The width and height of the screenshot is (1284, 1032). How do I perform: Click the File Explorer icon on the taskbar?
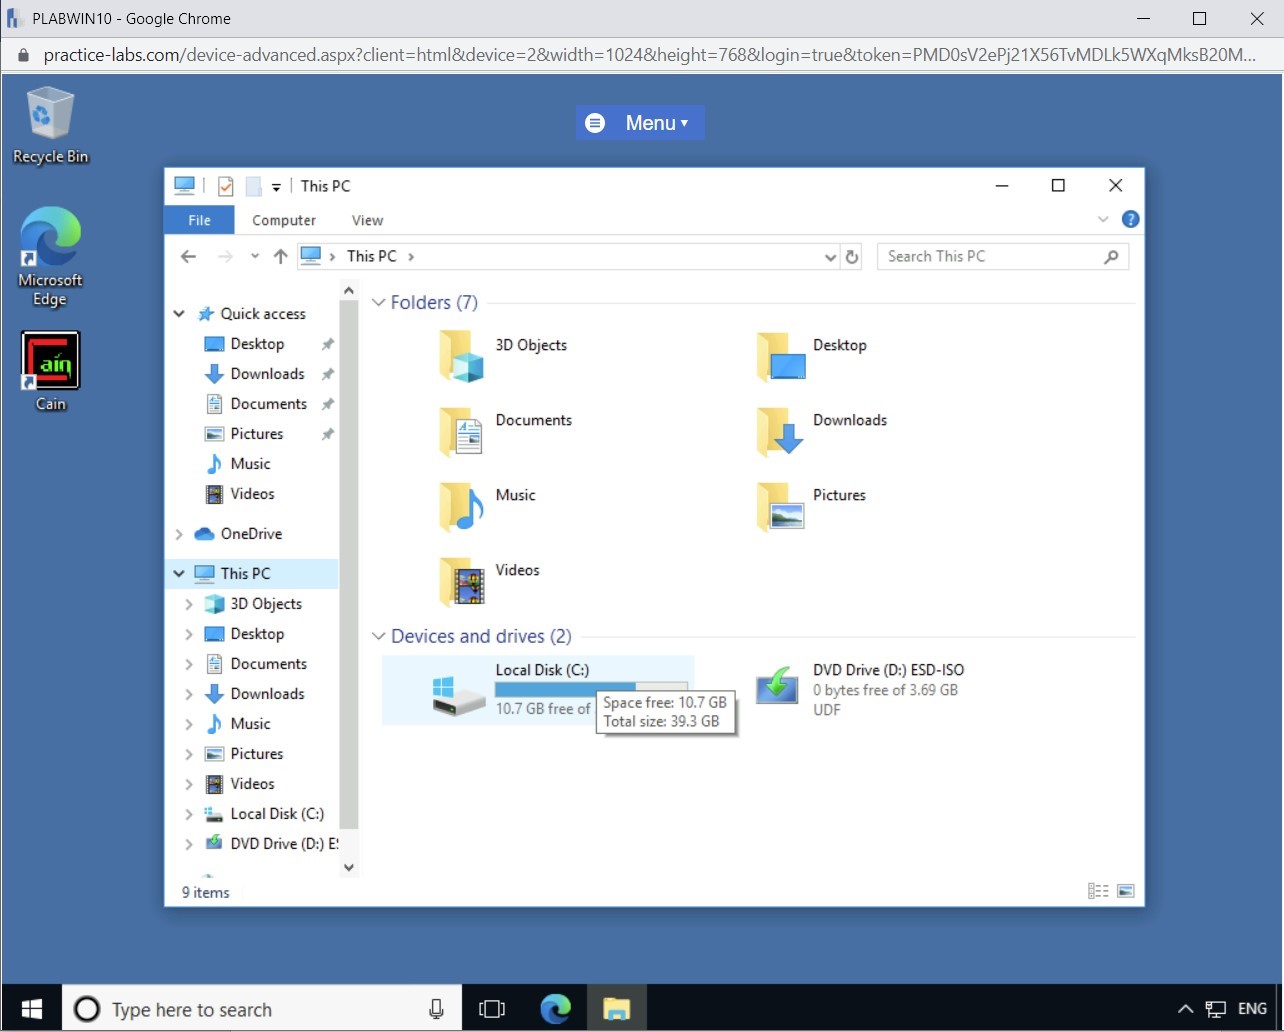click(617, 1008)
